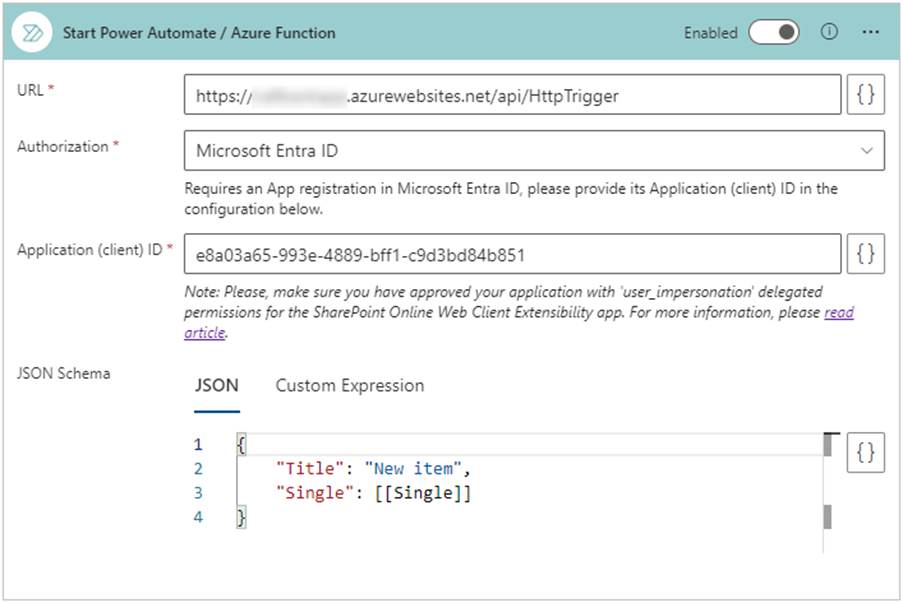Click the Start Power Automate / Azure Function title
This screenshot has height=603, width=903.
199,33
